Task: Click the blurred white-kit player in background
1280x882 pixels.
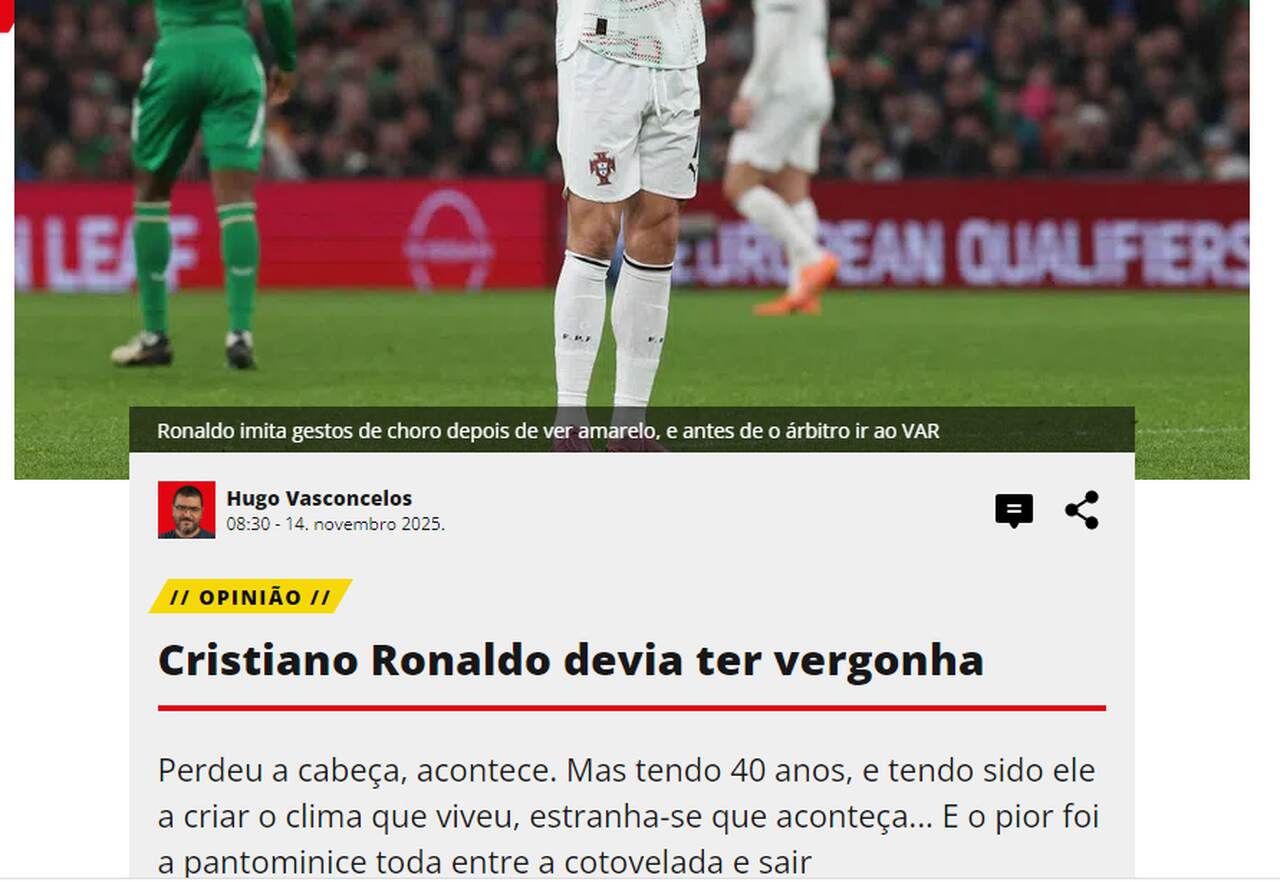Action: (784, 150)
